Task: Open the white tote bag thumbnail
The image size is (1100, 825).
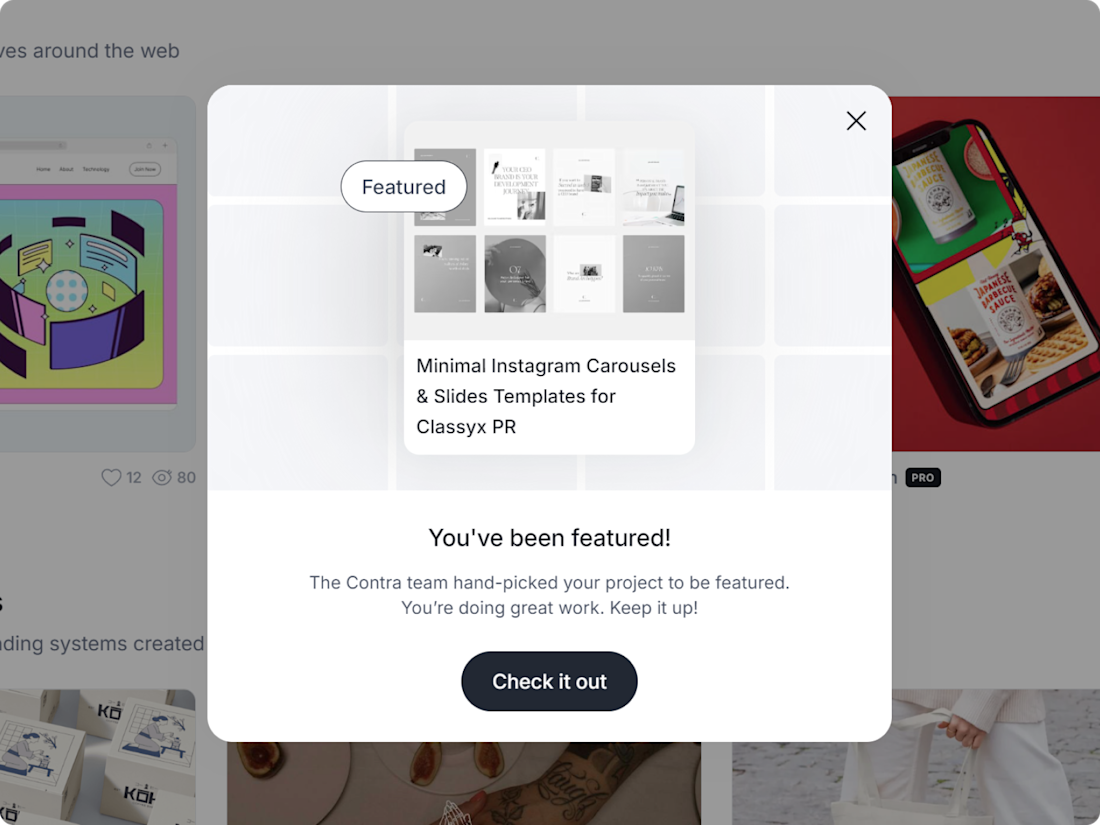Action: [x=915, y=760]
